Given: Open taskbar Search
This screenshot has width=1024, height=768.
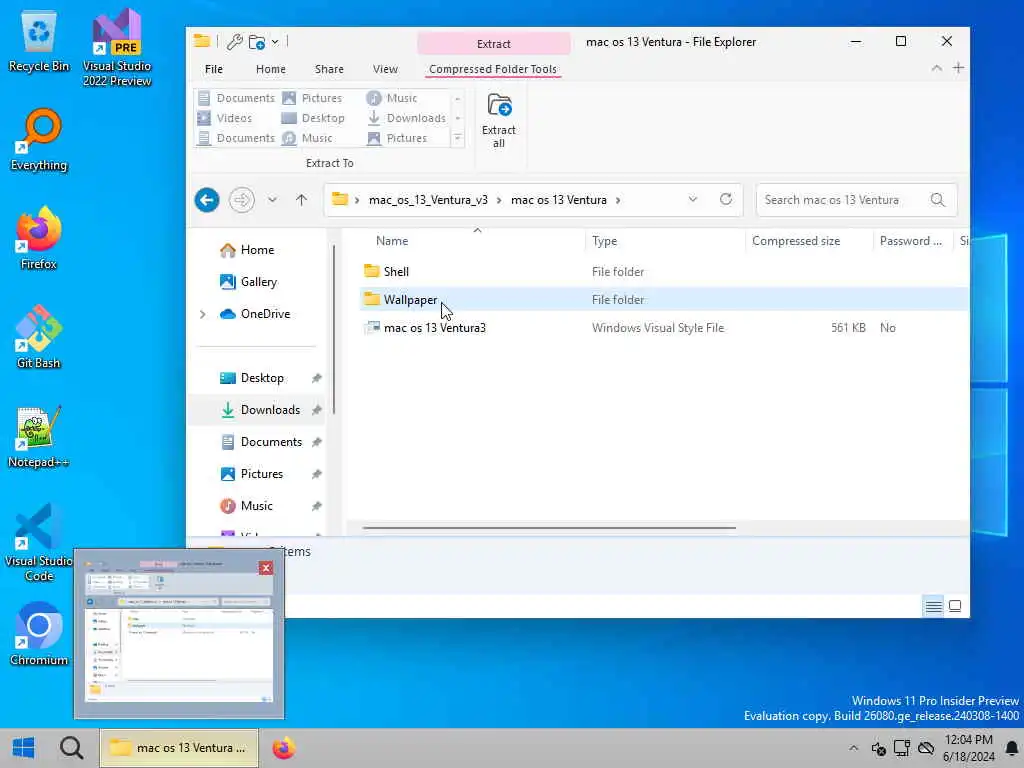Looking at the screenshot, I should point(71,748).
